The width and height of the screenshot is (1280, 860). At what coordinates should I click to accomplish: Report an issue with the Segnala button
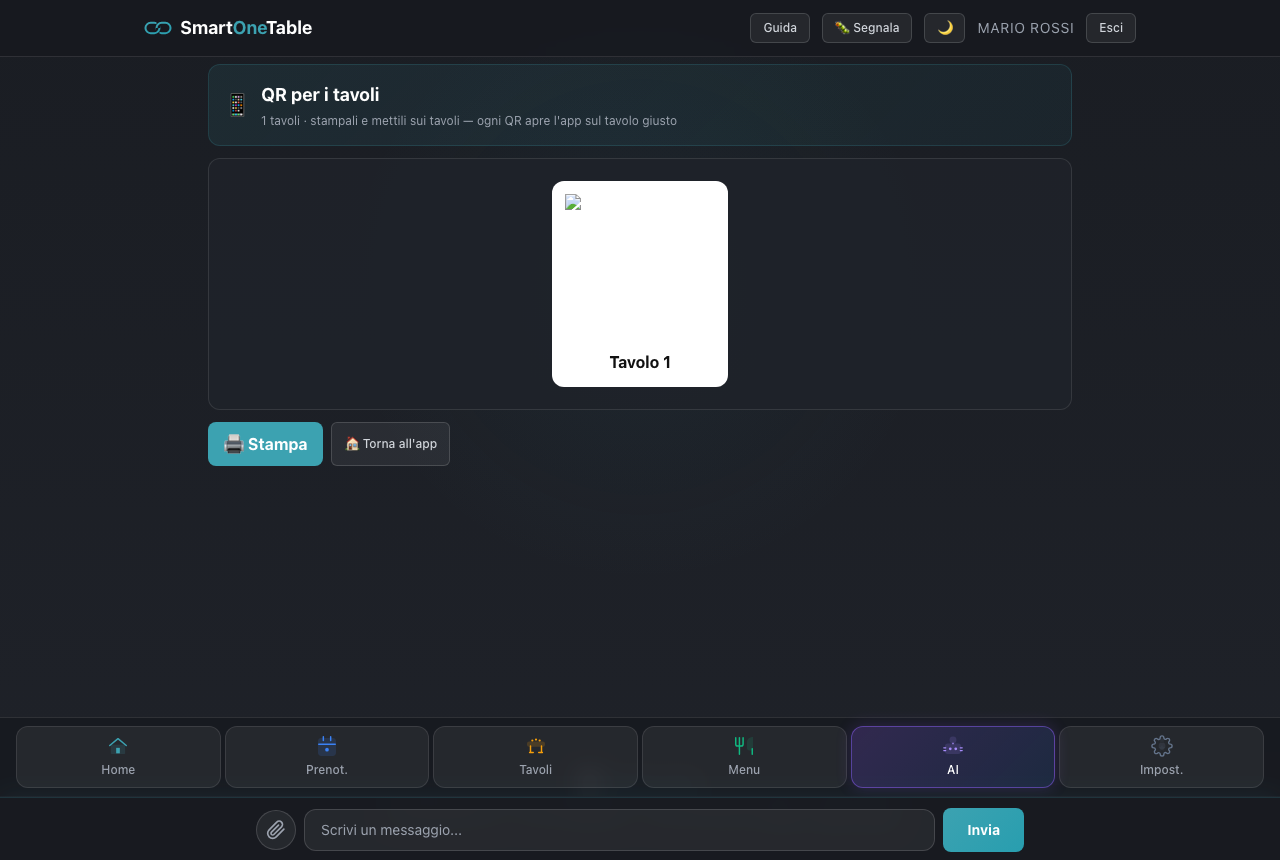[x=867, y=28]
